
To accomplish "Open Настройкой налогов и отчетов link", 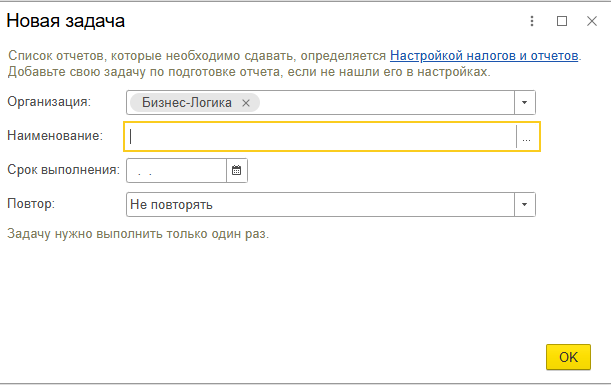I will [x=484, y=56].
